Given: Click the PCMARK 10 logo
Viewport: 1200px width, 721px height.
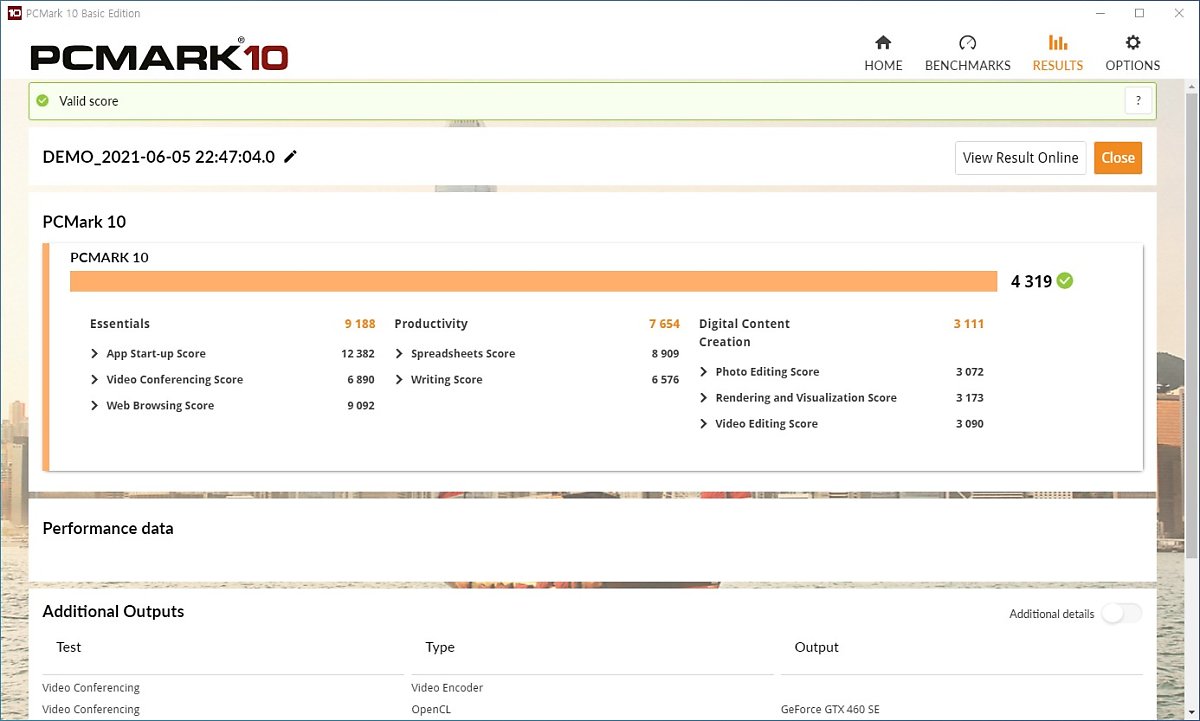Looking at the screenshot, I should (159, 56).
